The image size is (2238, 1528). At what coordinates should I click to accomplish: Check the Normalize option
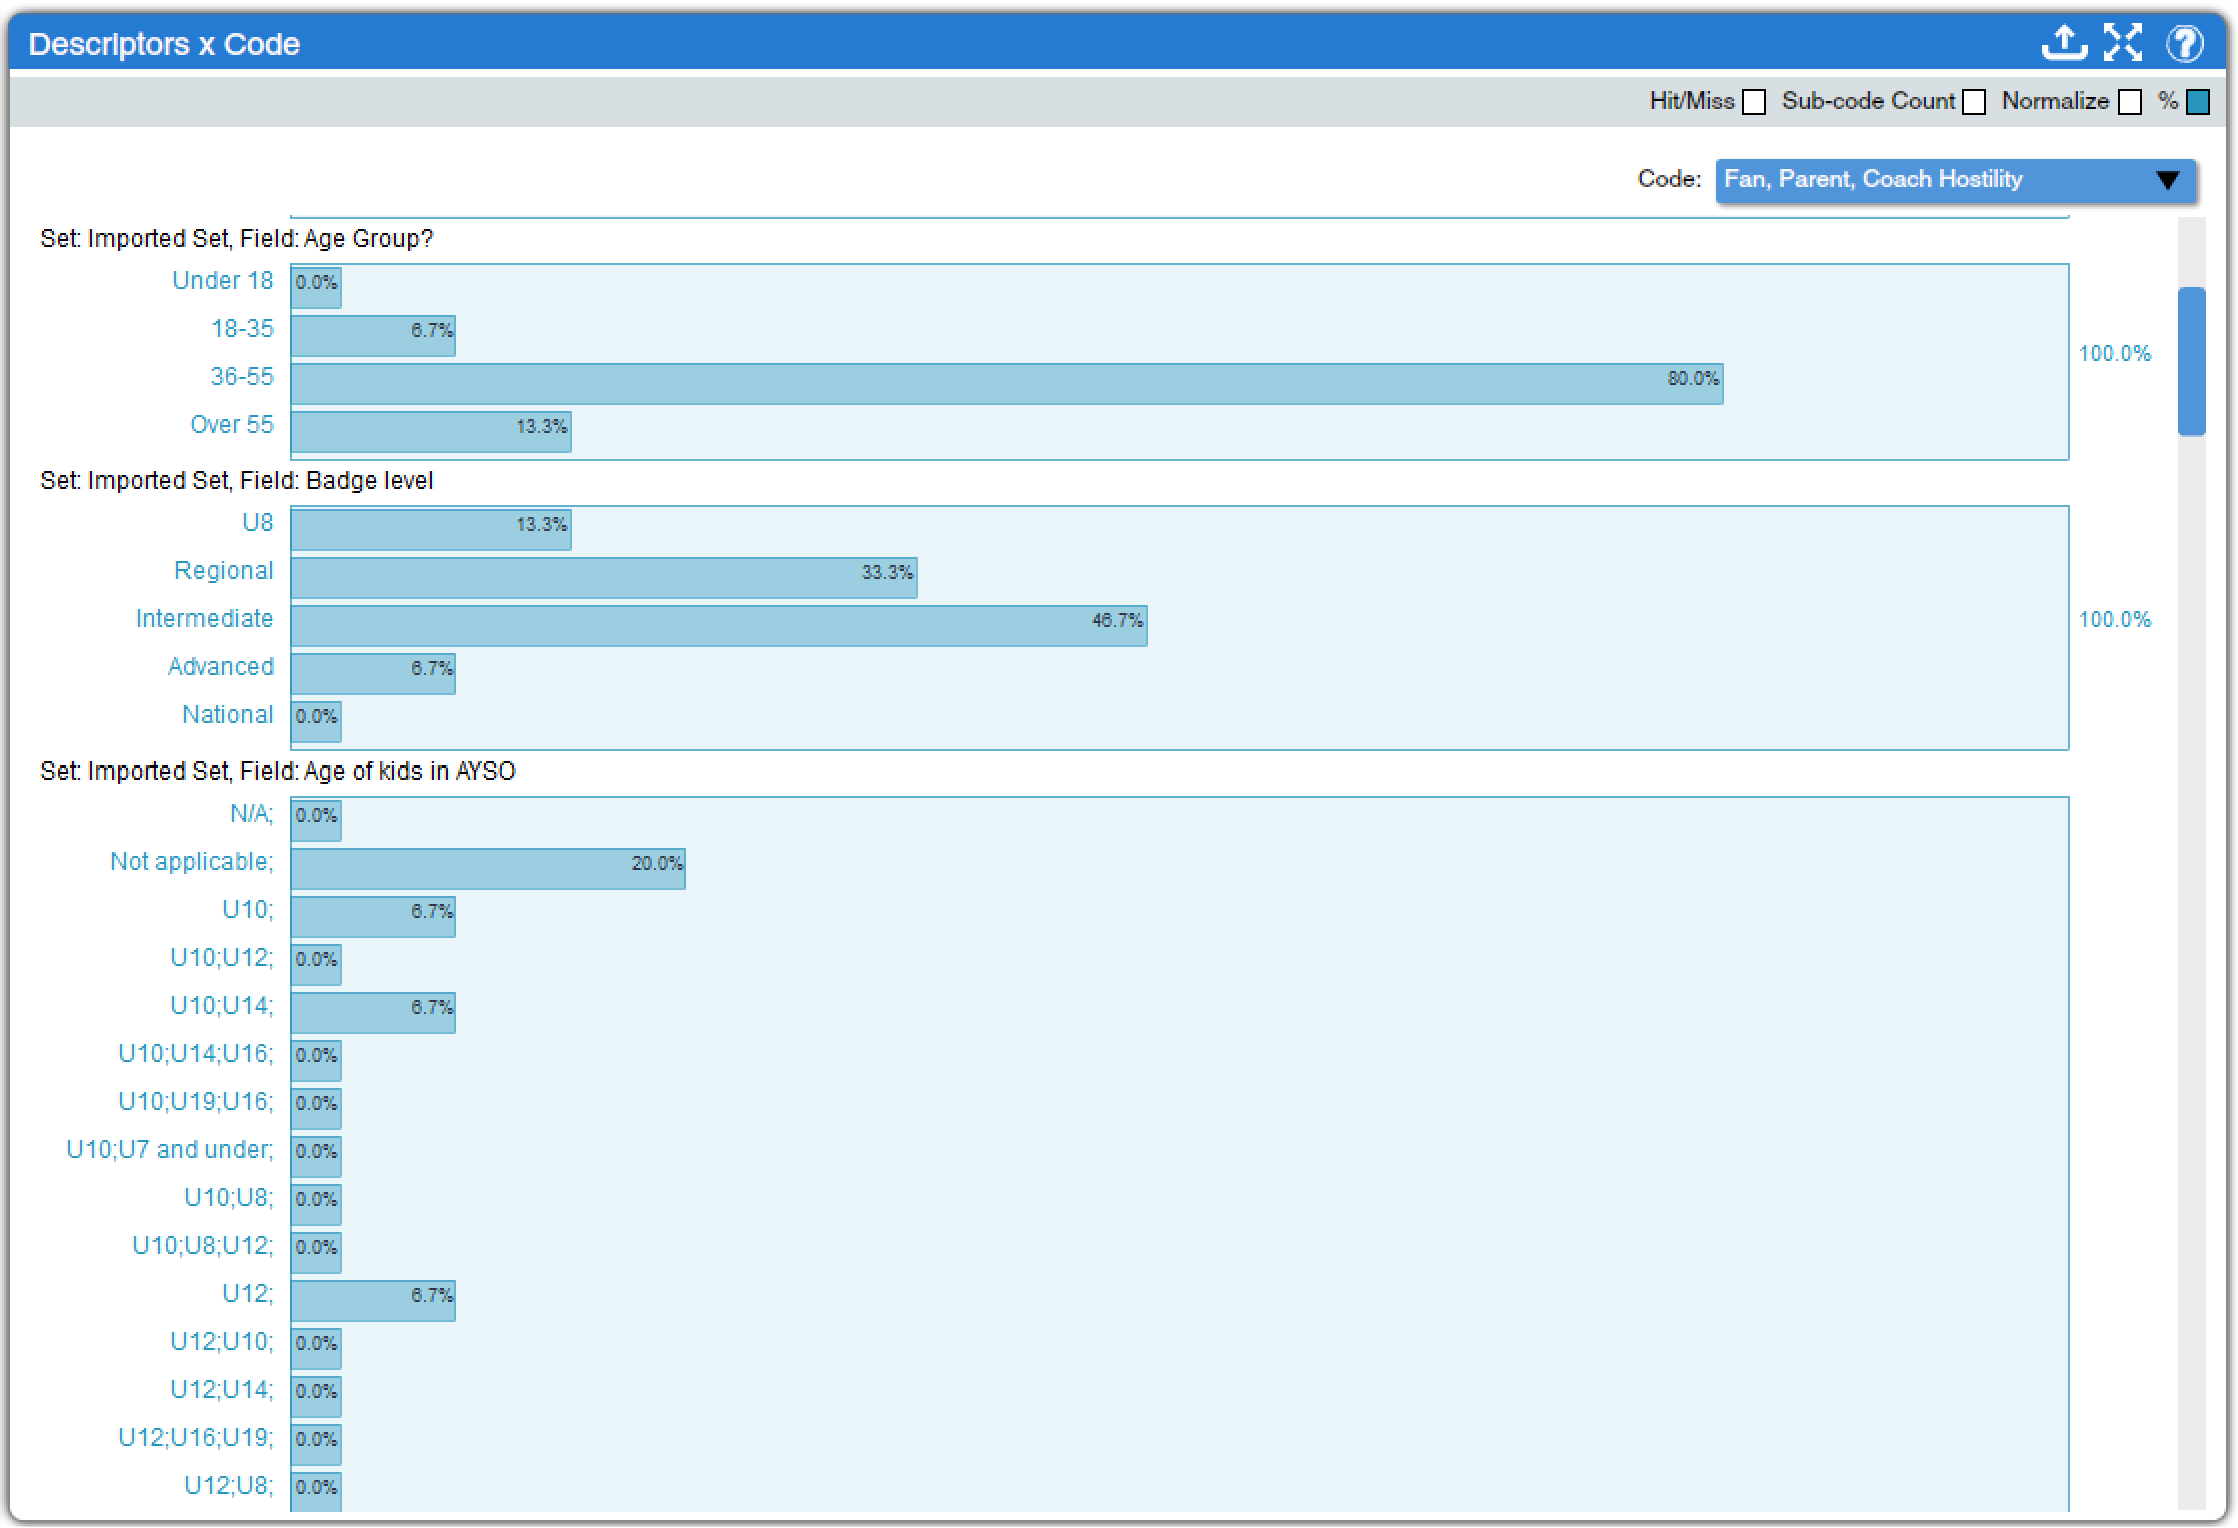click(2130, 102)
